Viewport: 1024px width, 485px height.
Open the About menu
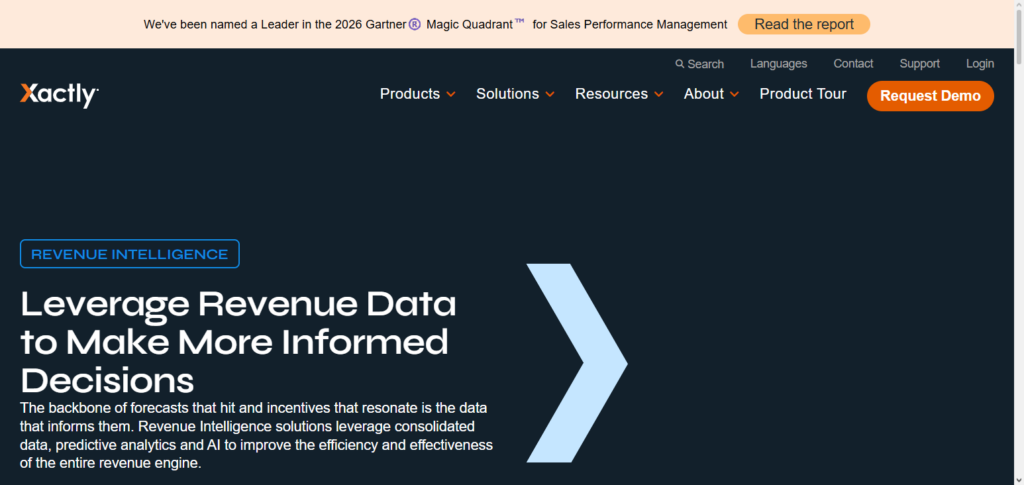coord(704,94)
